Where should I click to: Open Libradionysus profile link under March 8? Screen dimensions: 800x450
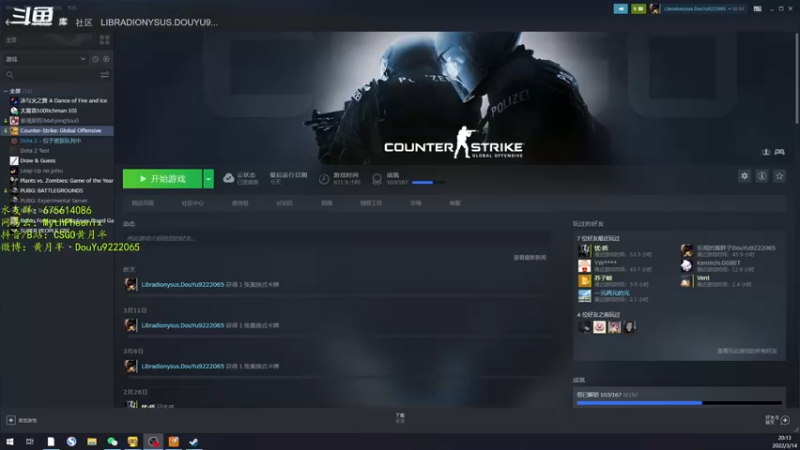183,366
